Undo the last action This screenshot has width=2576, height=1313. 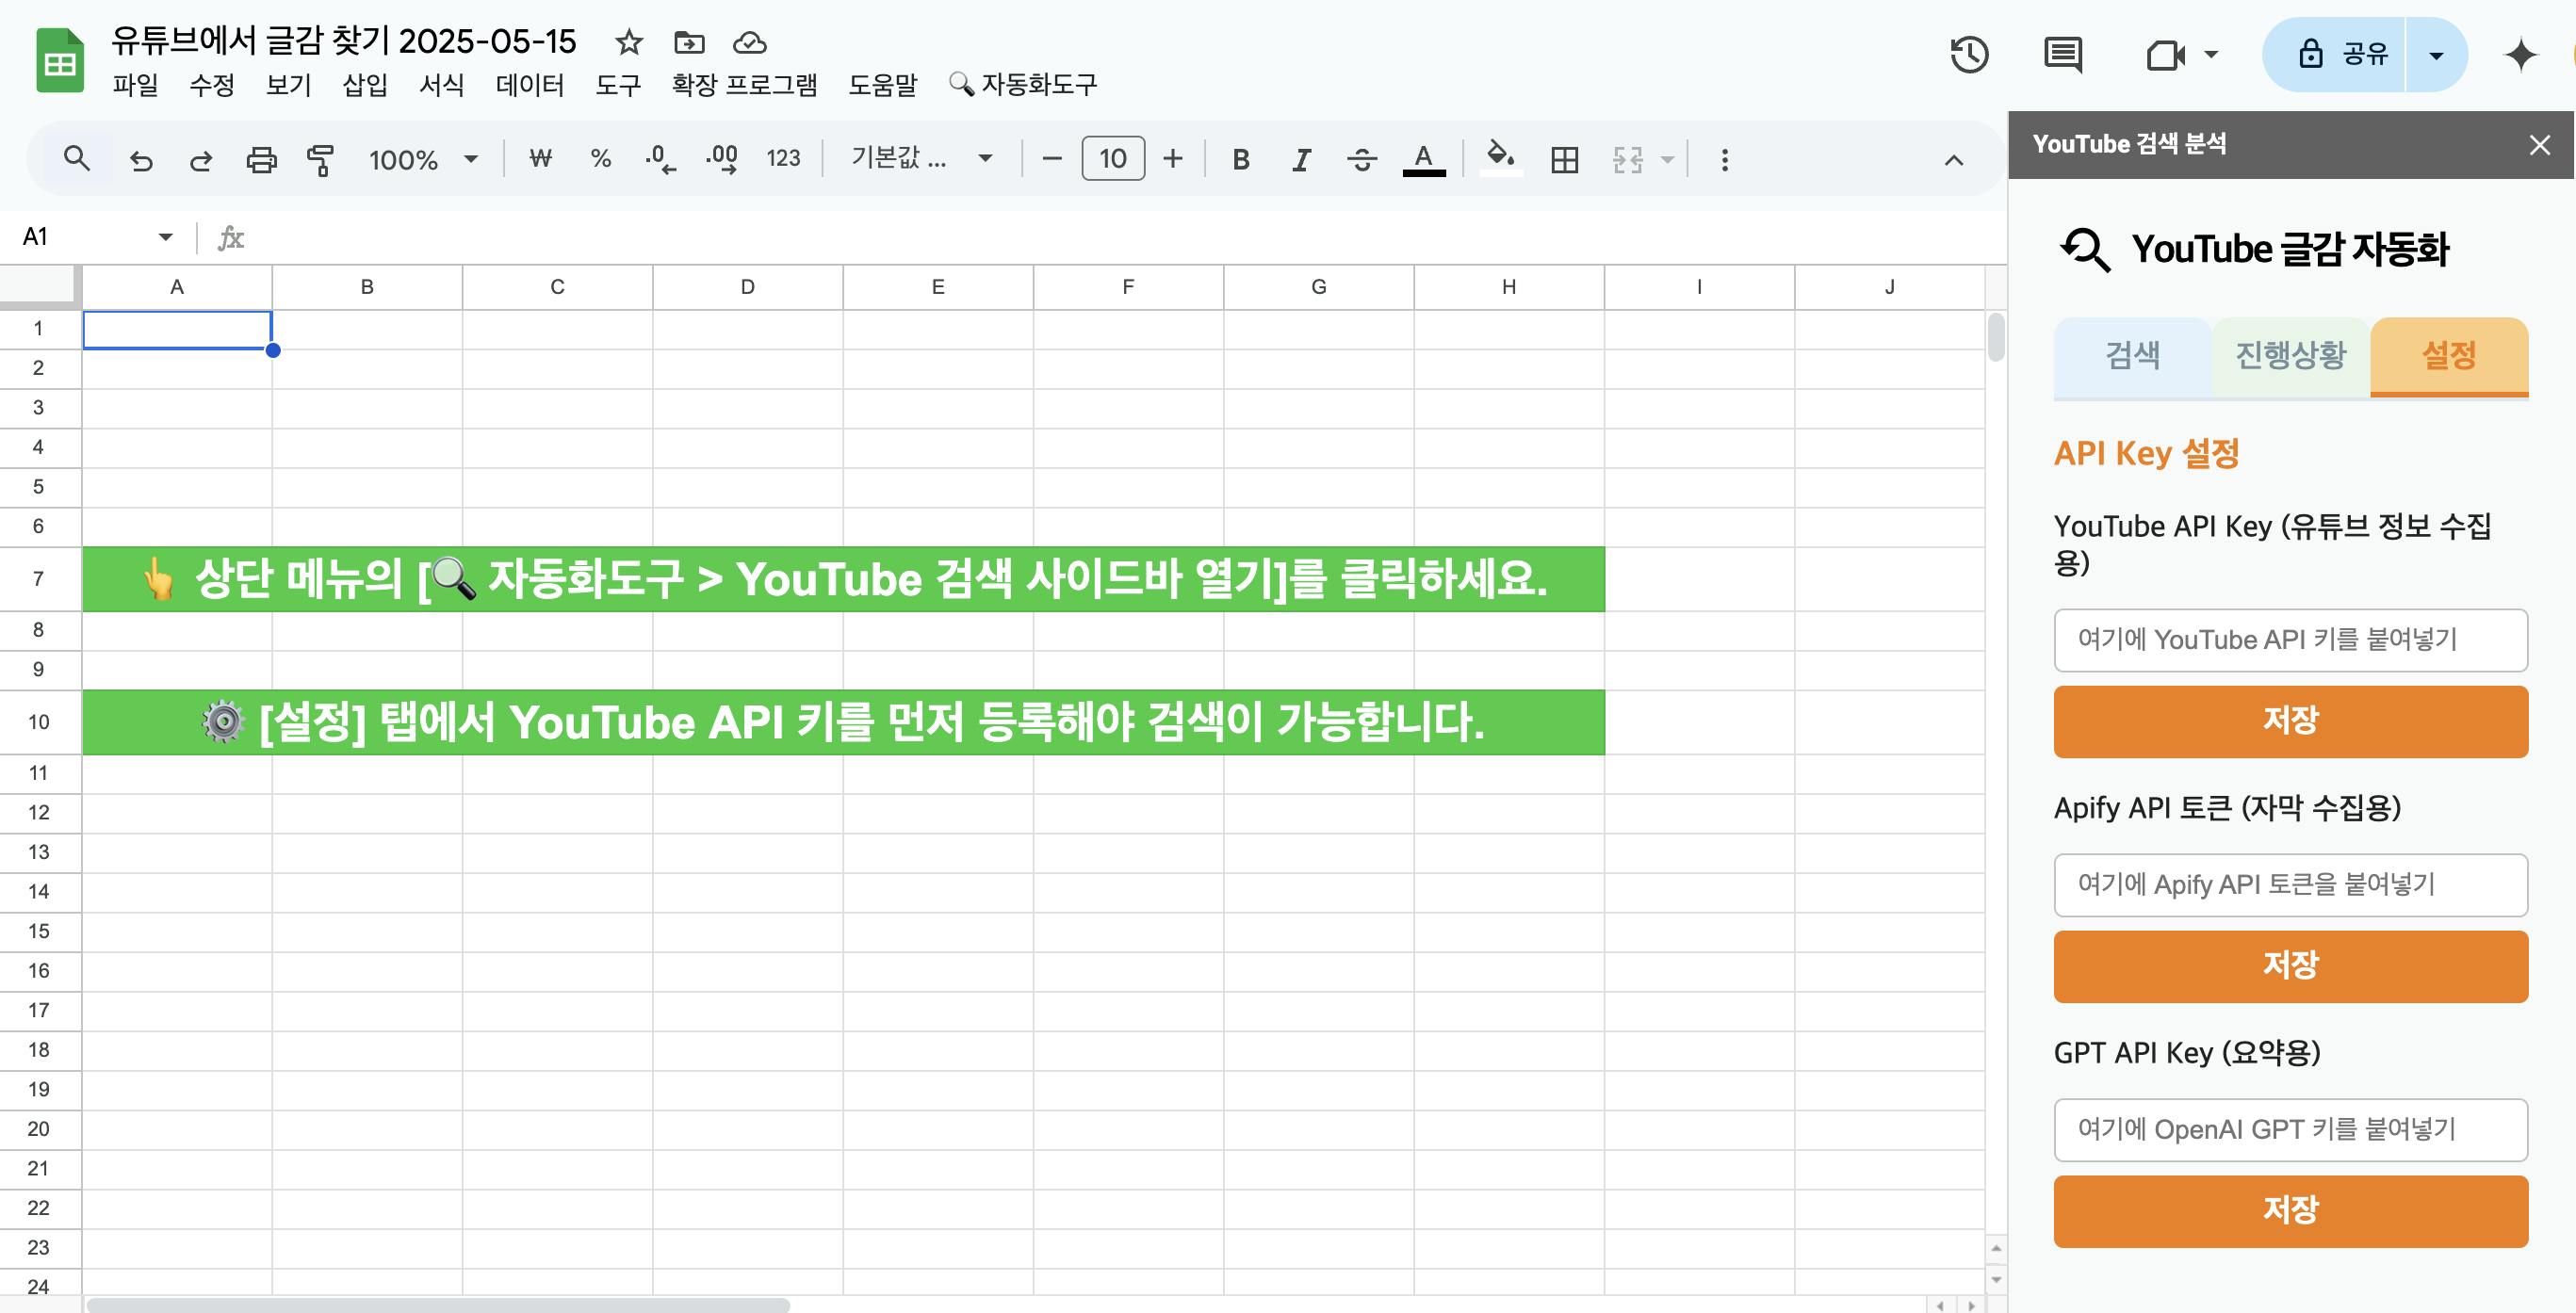141,159
